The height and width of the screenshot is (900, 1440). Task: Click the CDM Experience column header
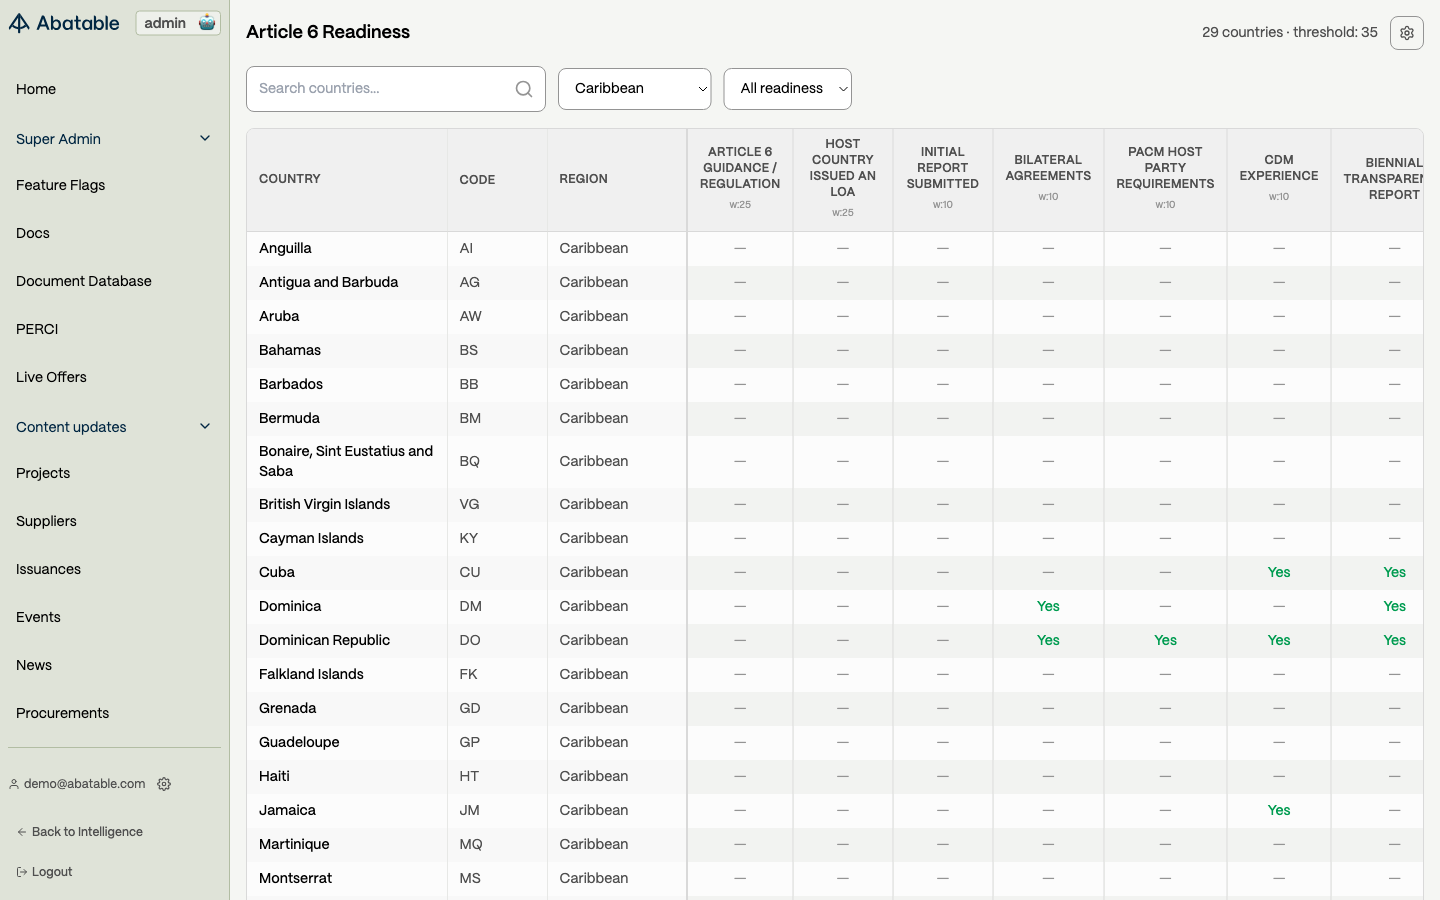point(1278,168)
